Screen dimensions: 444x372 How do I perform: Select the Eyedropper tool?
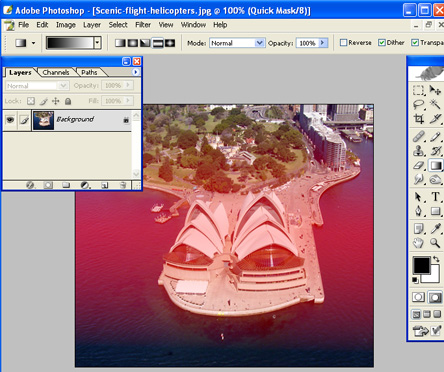coord(435,228)
